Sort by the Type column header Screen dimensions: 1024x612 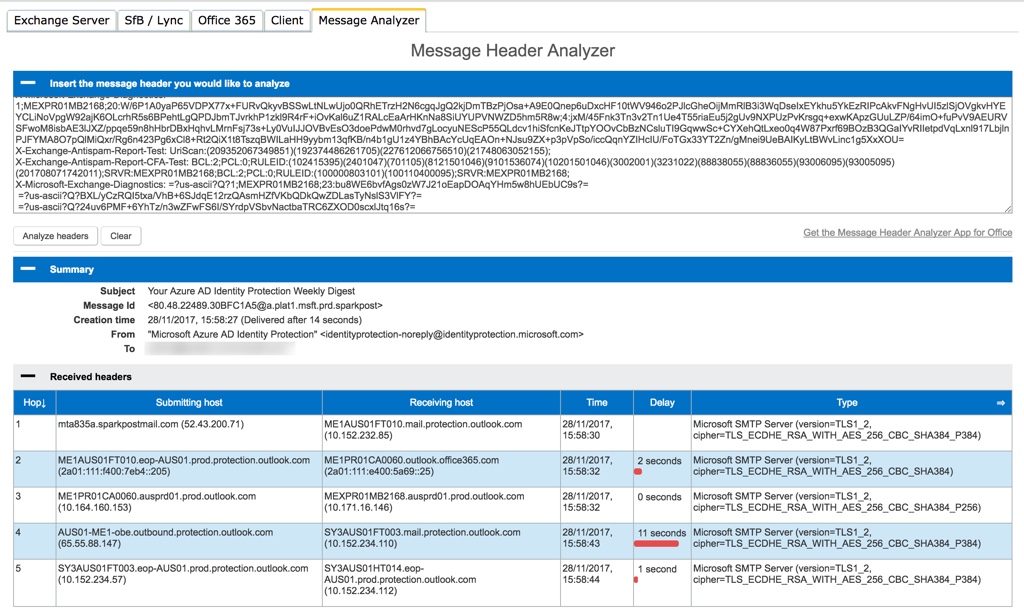coord(847,402)
